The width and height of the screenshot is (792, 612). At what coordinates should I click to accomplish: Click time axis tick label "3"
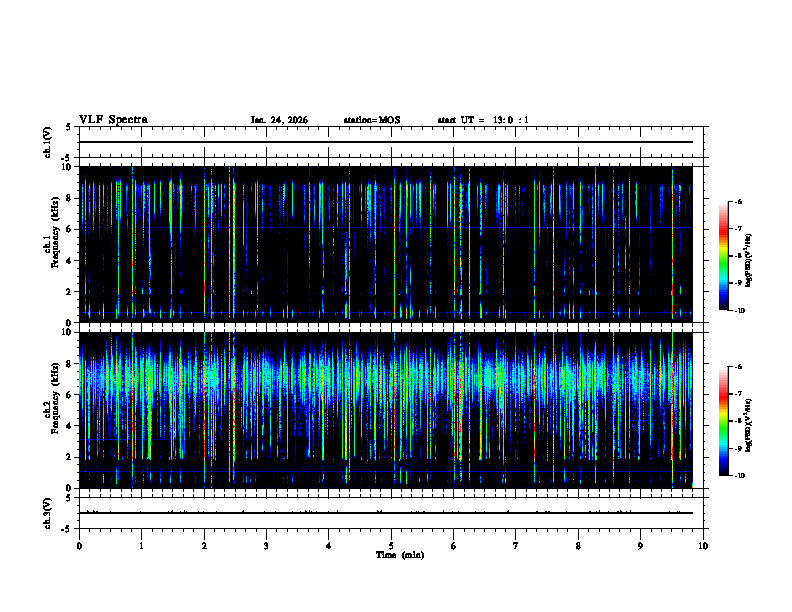266,546
